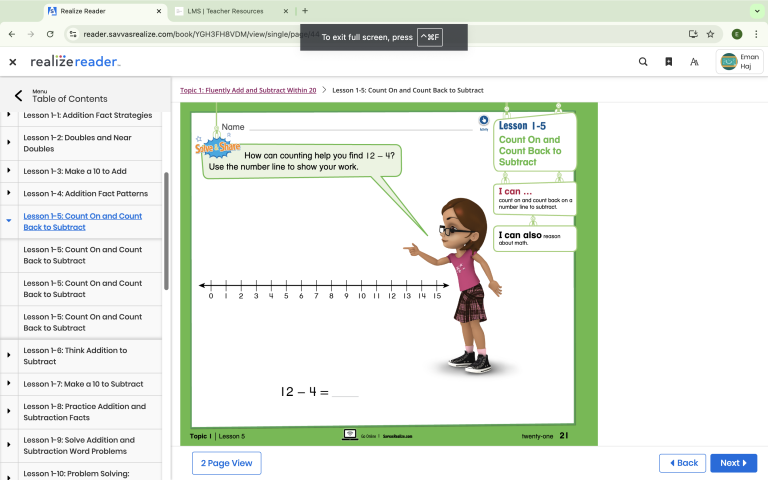Open a new browser tab
The width and height of the screenshot is (768, 480).
point(305,11)
